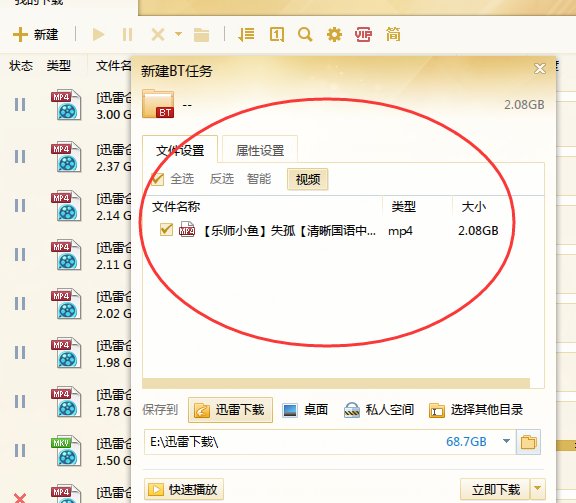Click pause icon of 1.50 G task
Image resolution: width=576 pixels, height=503 pixels.
coord(20,450)
